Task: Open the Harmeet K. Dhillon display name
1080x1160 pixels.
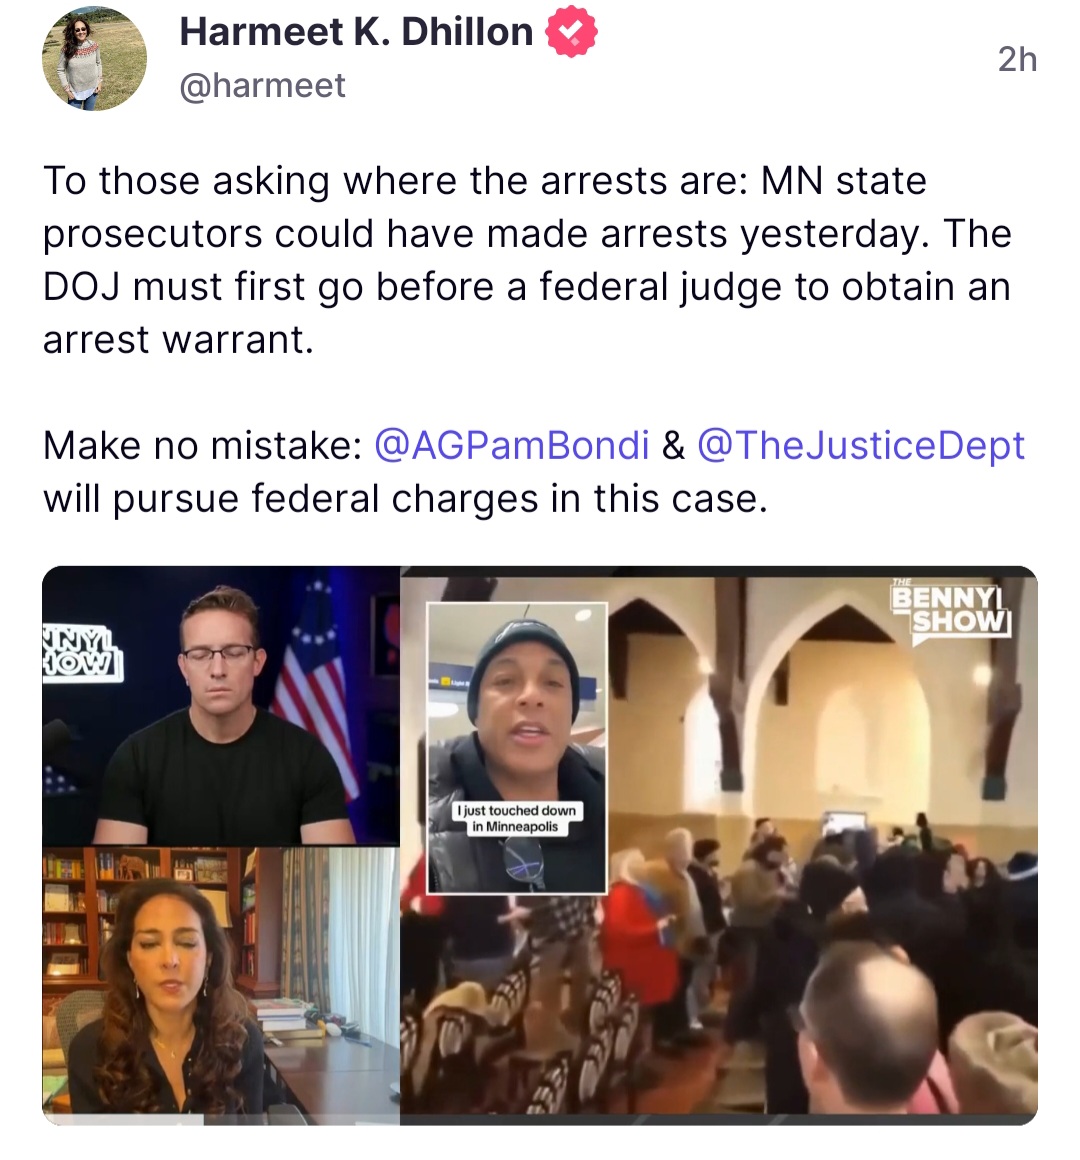Action: 356,32
